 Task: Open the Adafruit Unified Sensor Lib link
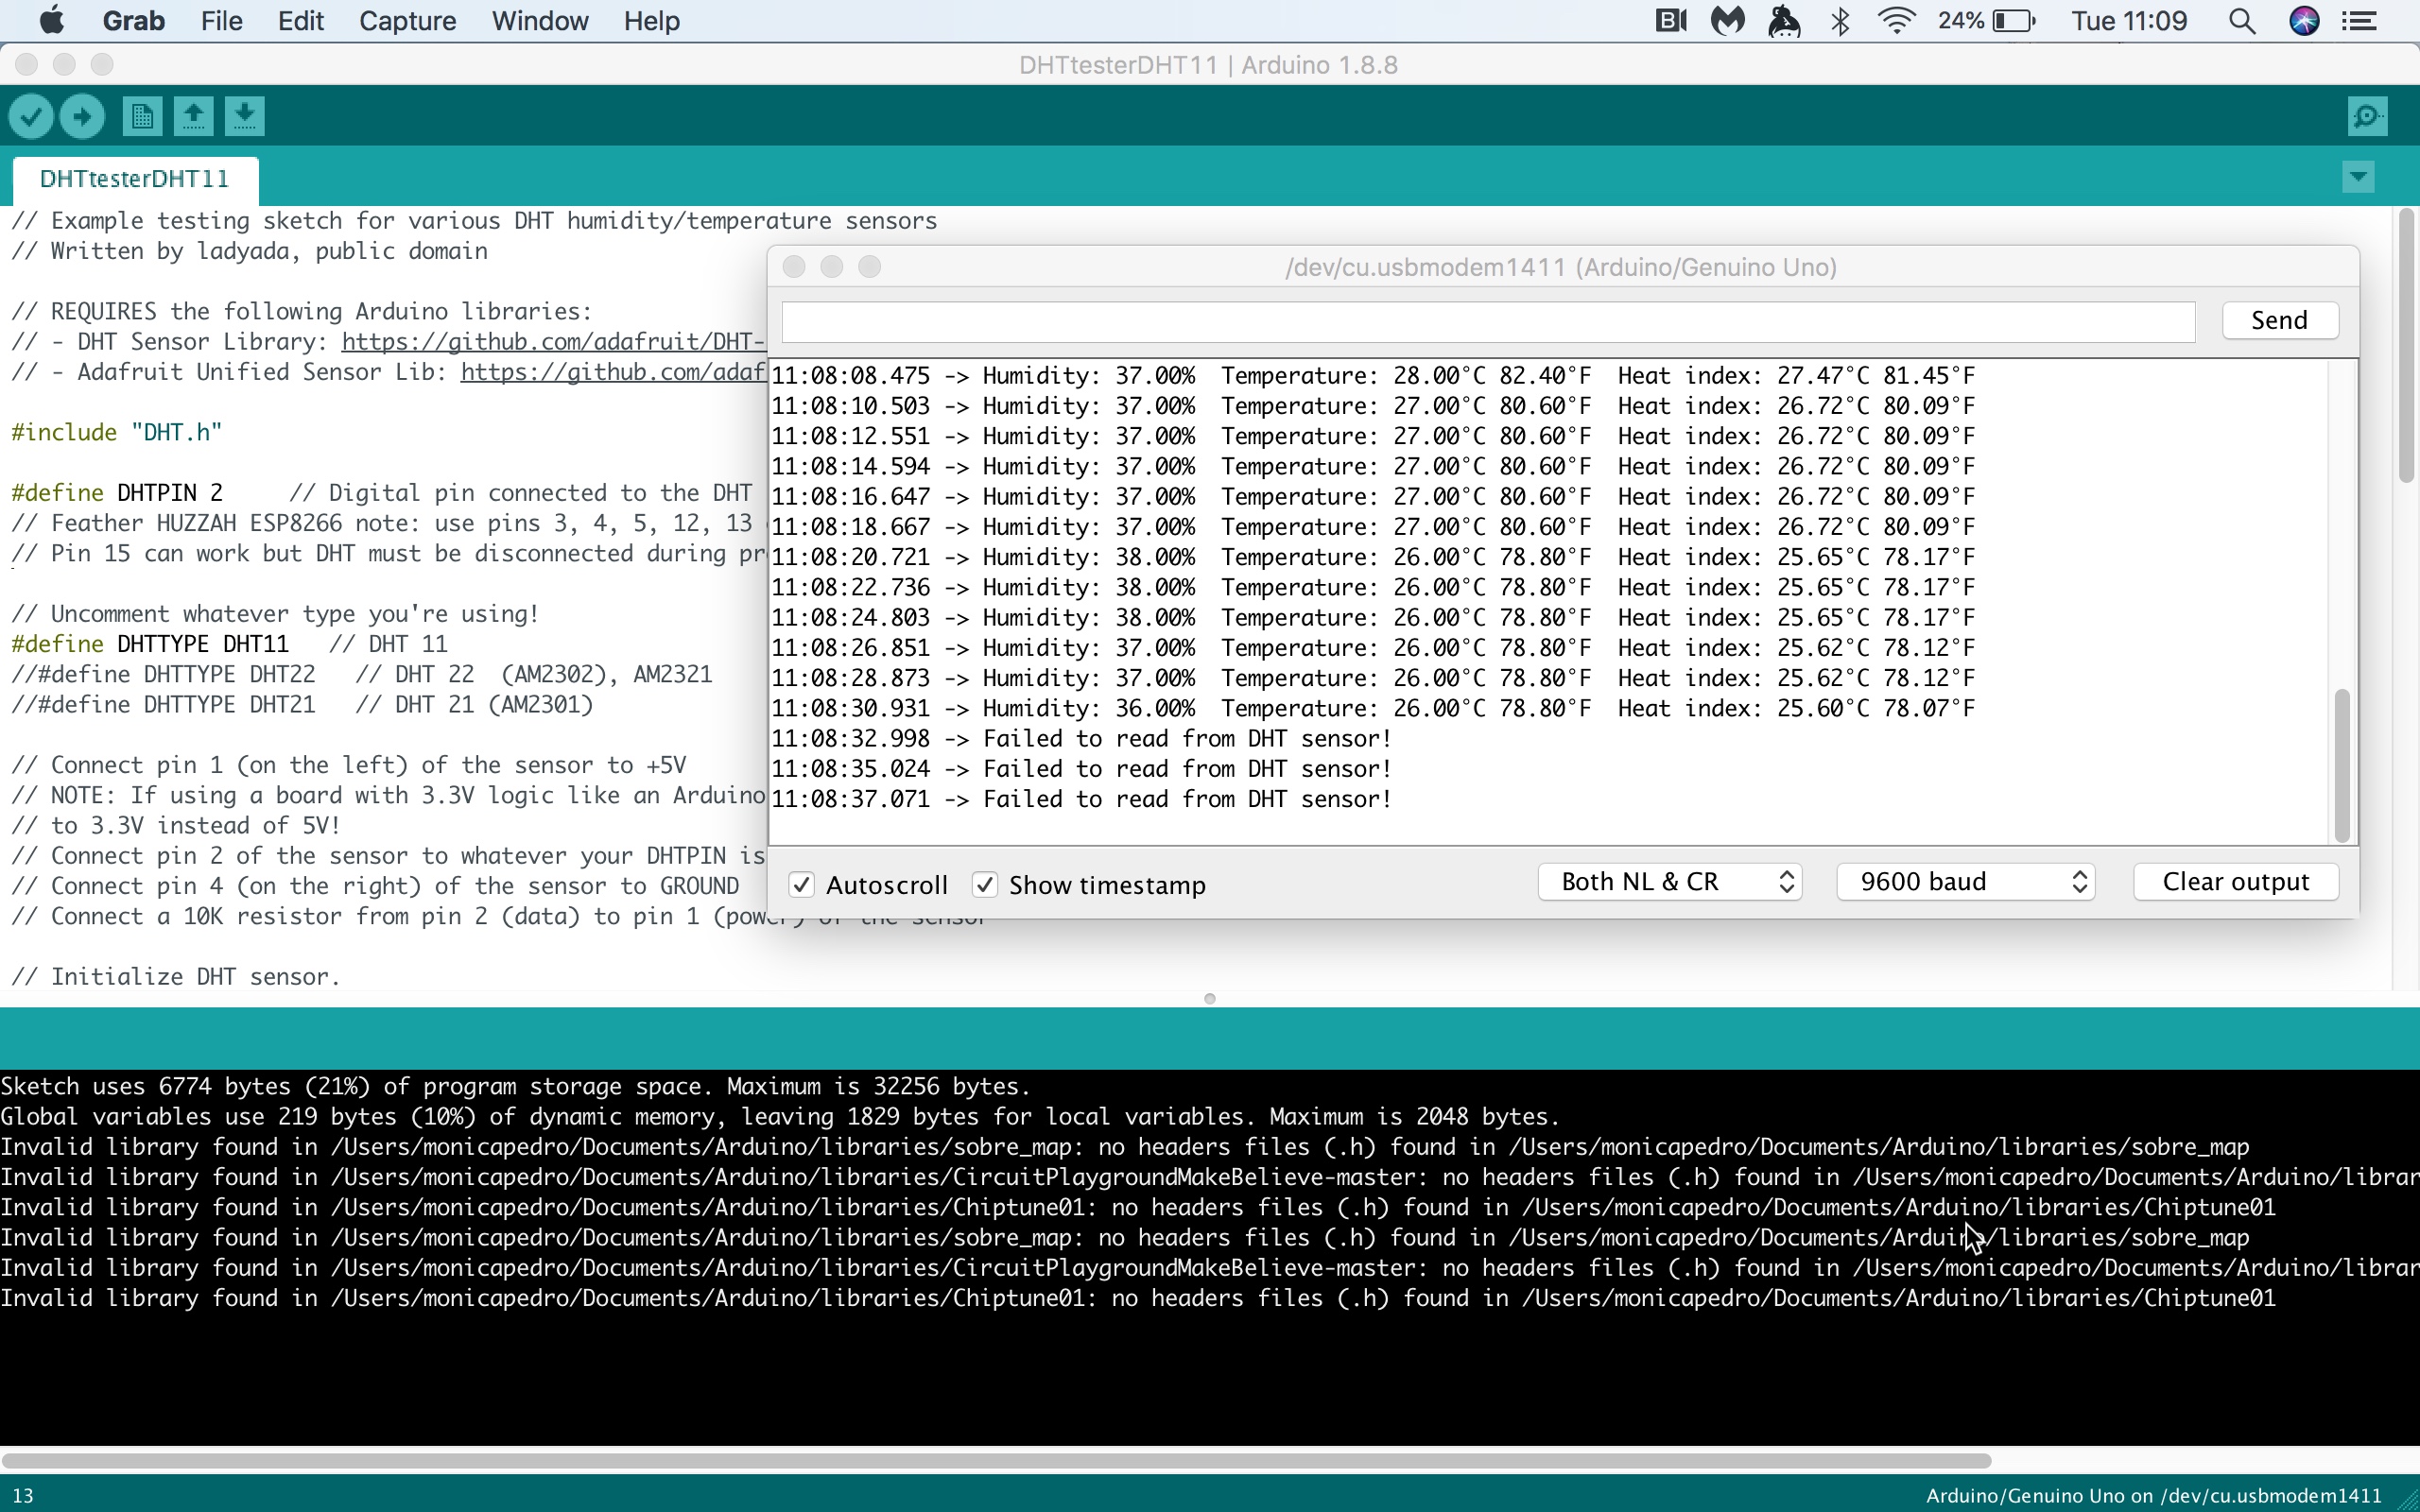[x=613, y=372]
